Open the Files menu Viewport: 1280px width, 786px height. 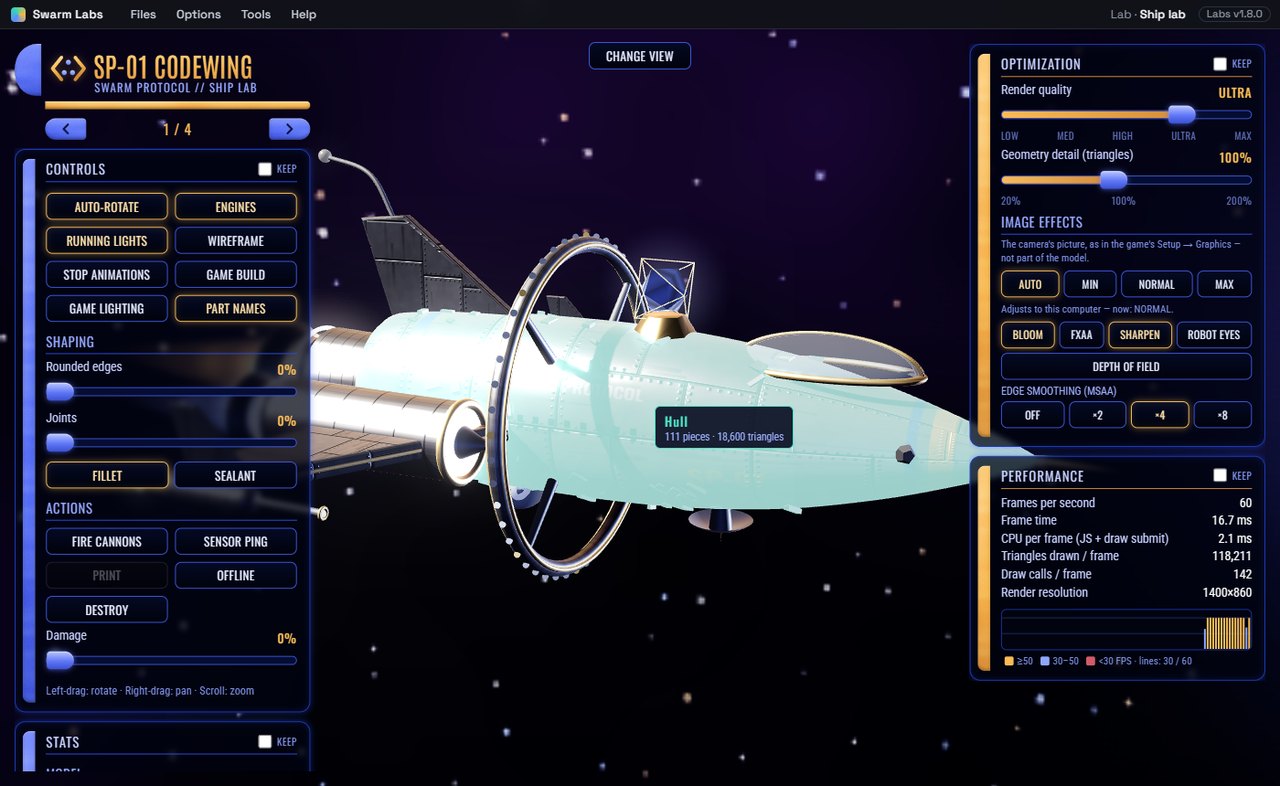[x=143, y=14]
